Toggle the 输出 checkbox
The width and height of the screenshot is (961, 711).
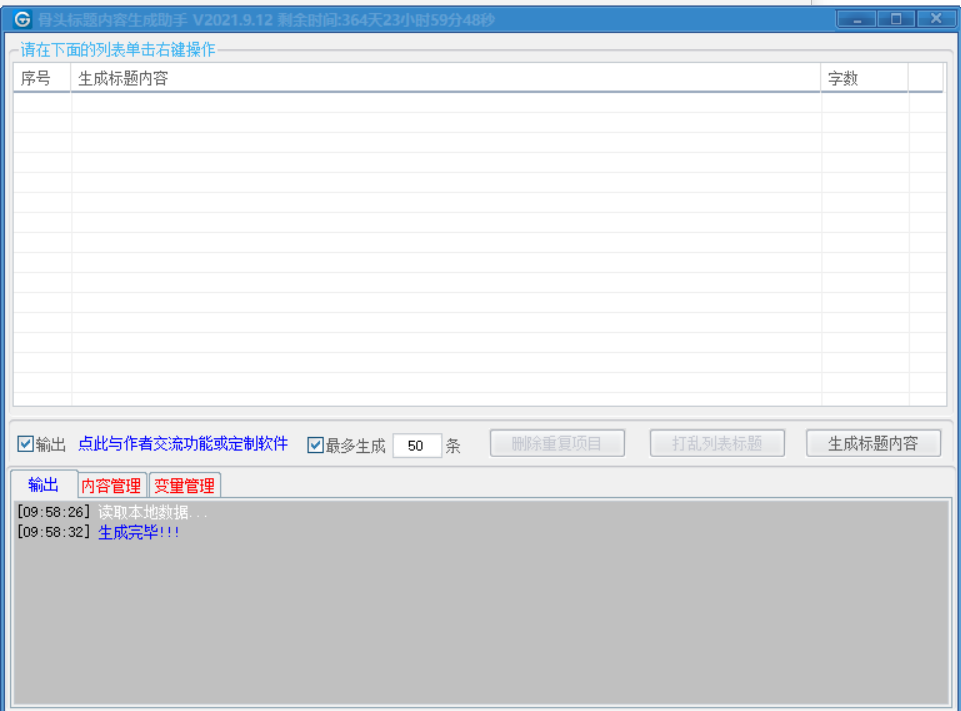pos(26,444)
